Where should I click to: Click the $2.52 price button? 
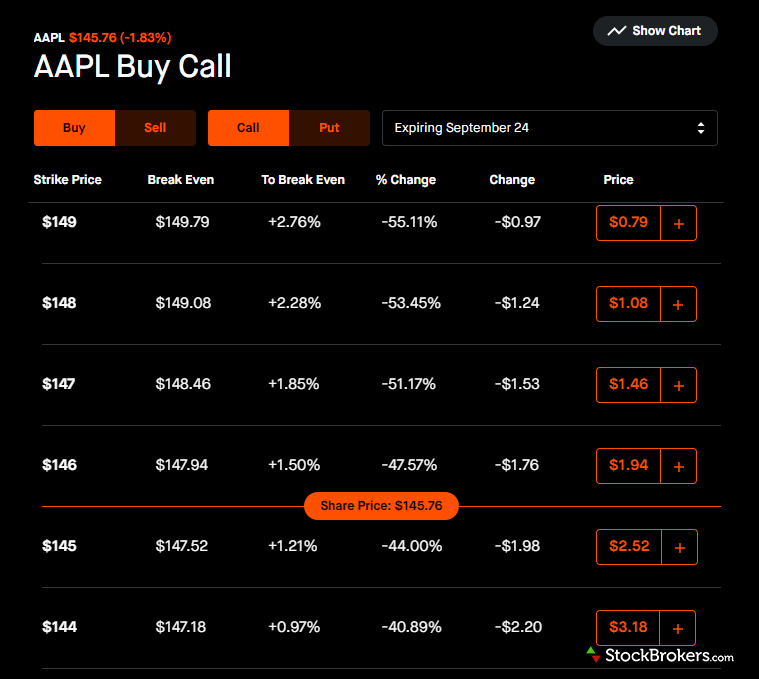click(629, 546)
